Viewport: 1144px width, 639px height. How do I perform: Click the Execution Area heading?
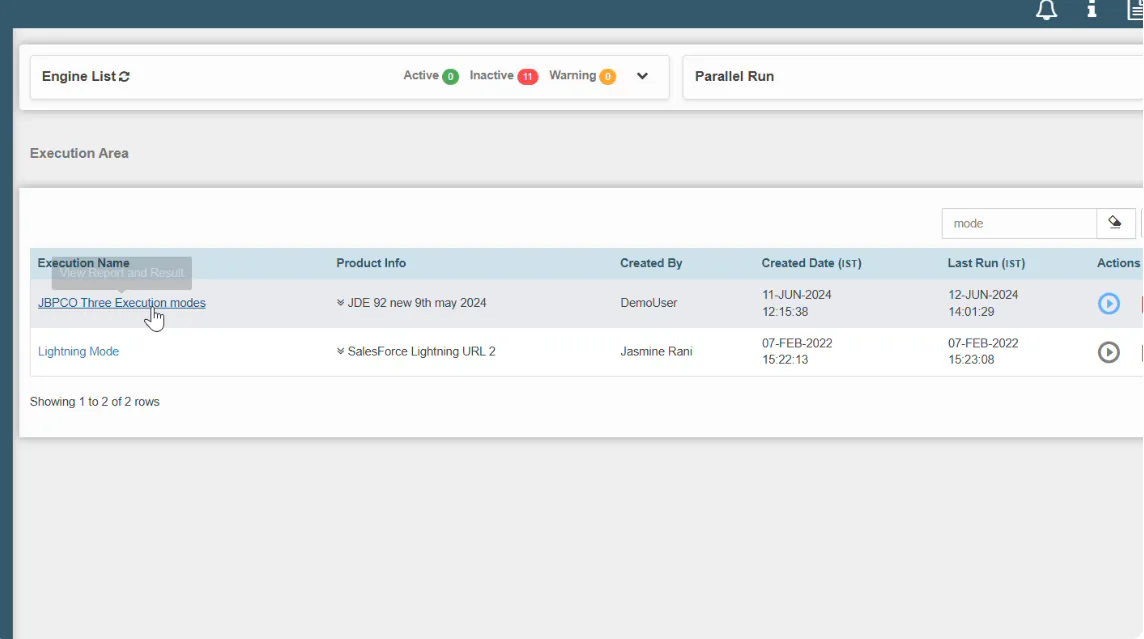pos(79,153)
